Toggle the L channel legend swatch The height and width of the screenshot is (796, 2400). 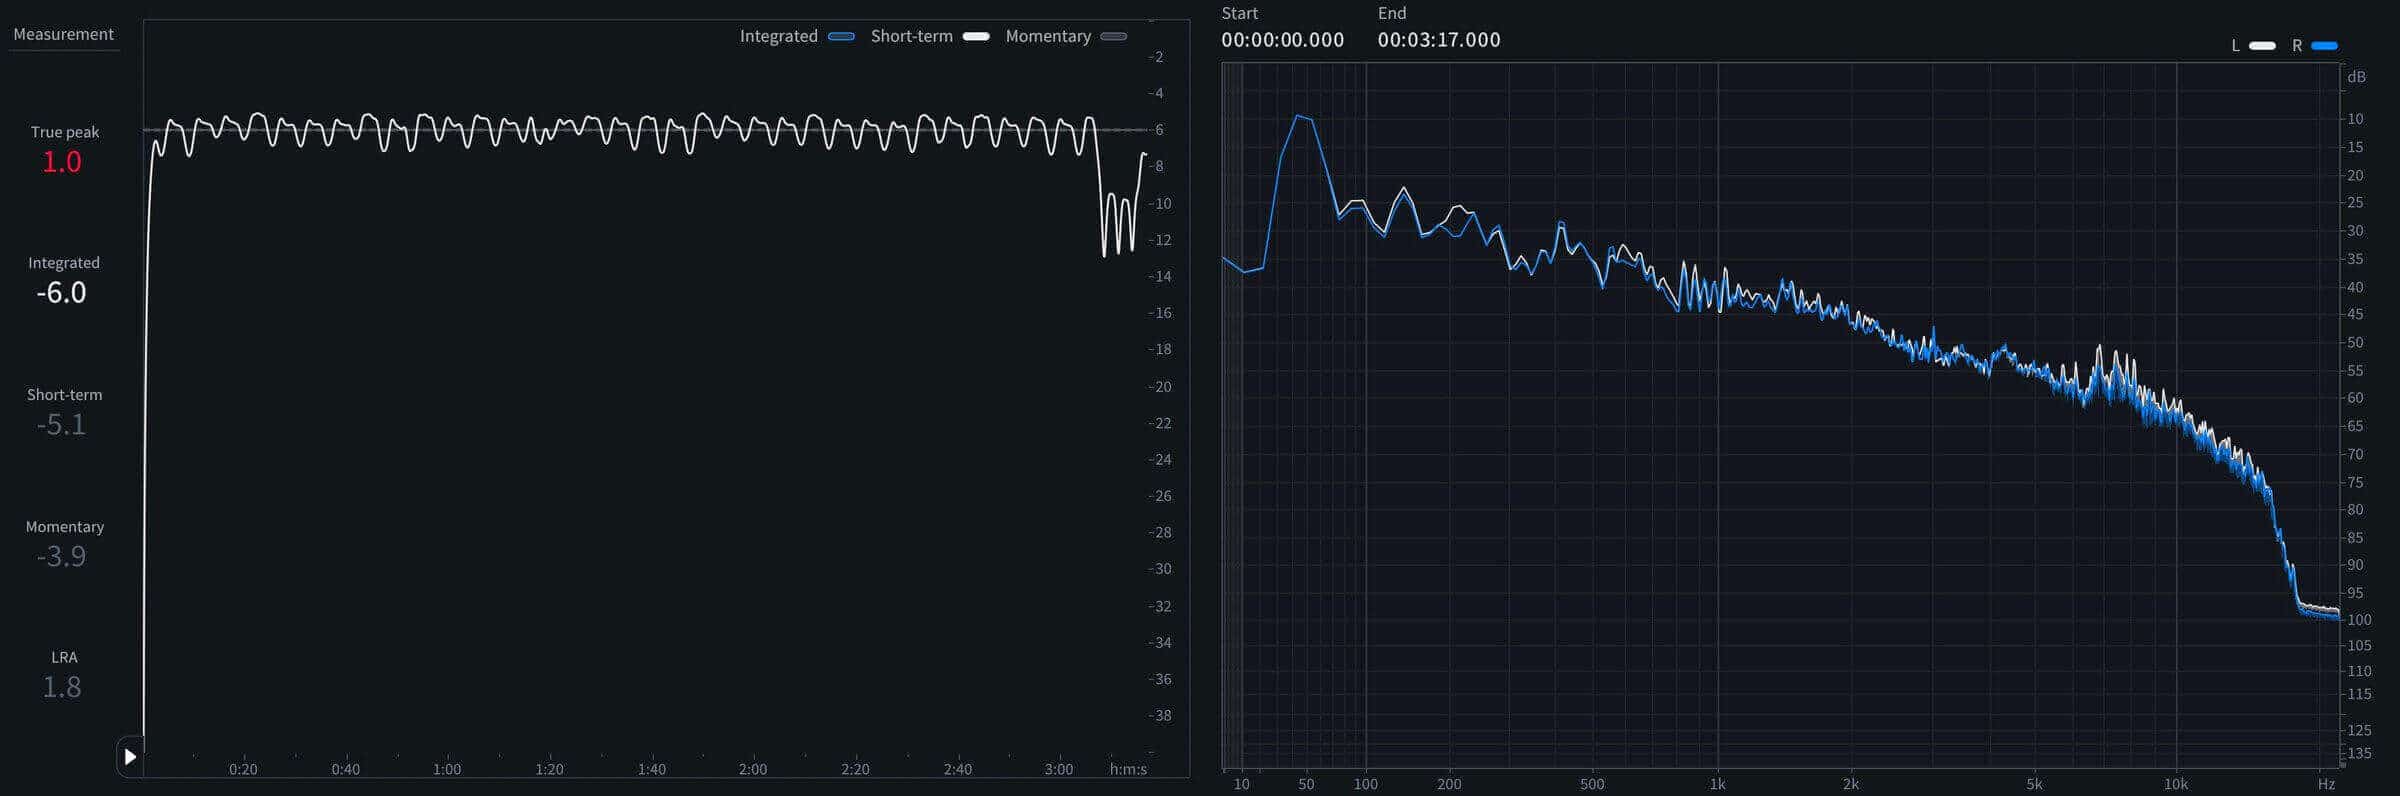pos(2262,46)
